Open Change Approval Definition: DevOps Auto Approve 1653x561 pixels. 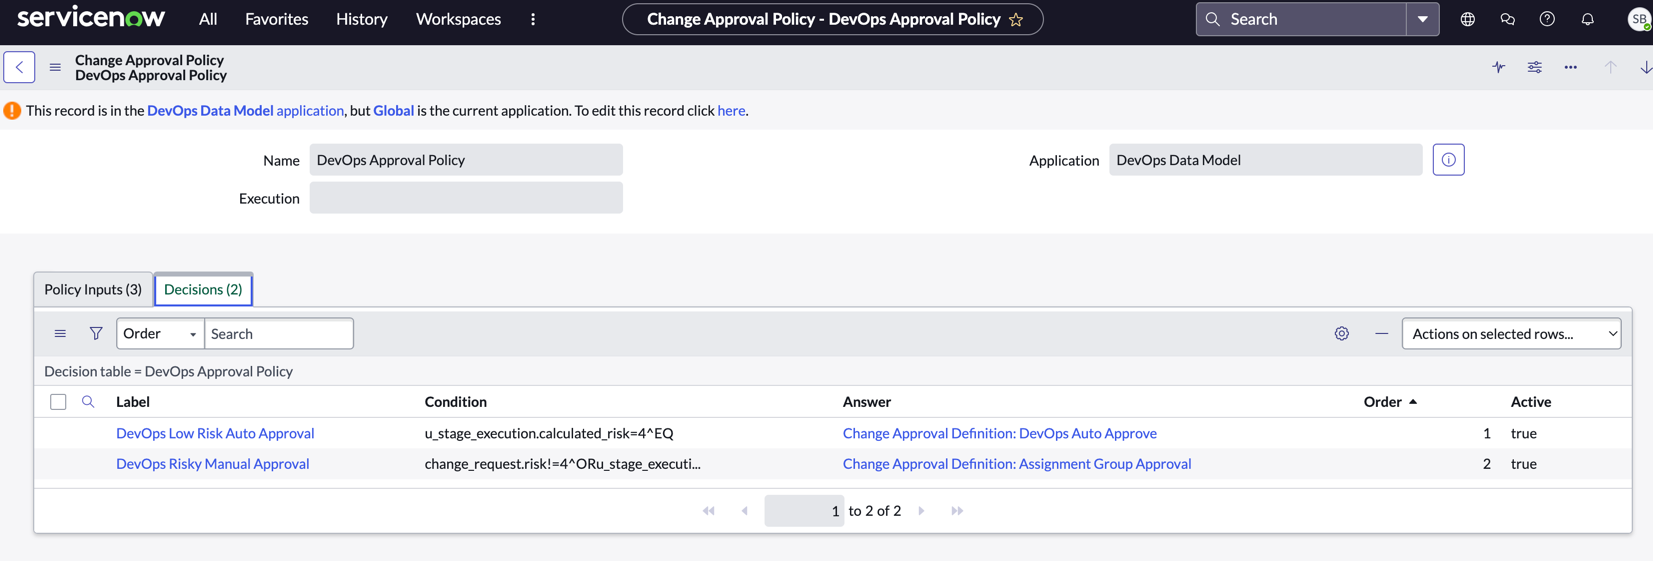(x=1000, y=433)
